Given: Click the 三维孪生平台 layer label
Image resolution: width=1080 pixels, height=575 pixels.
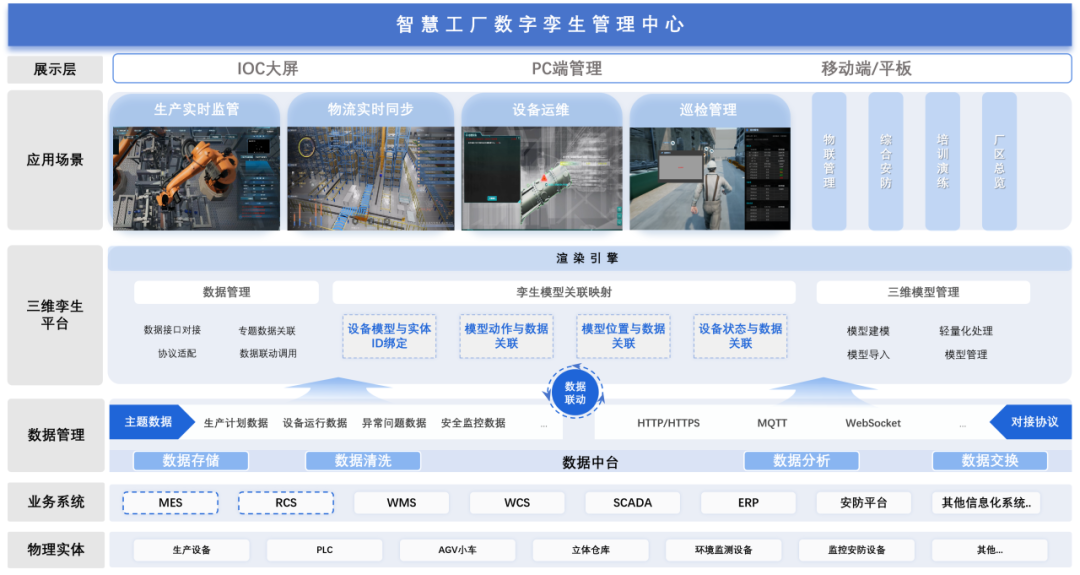Looking at the screenshot, I should [x=55, y=315].
